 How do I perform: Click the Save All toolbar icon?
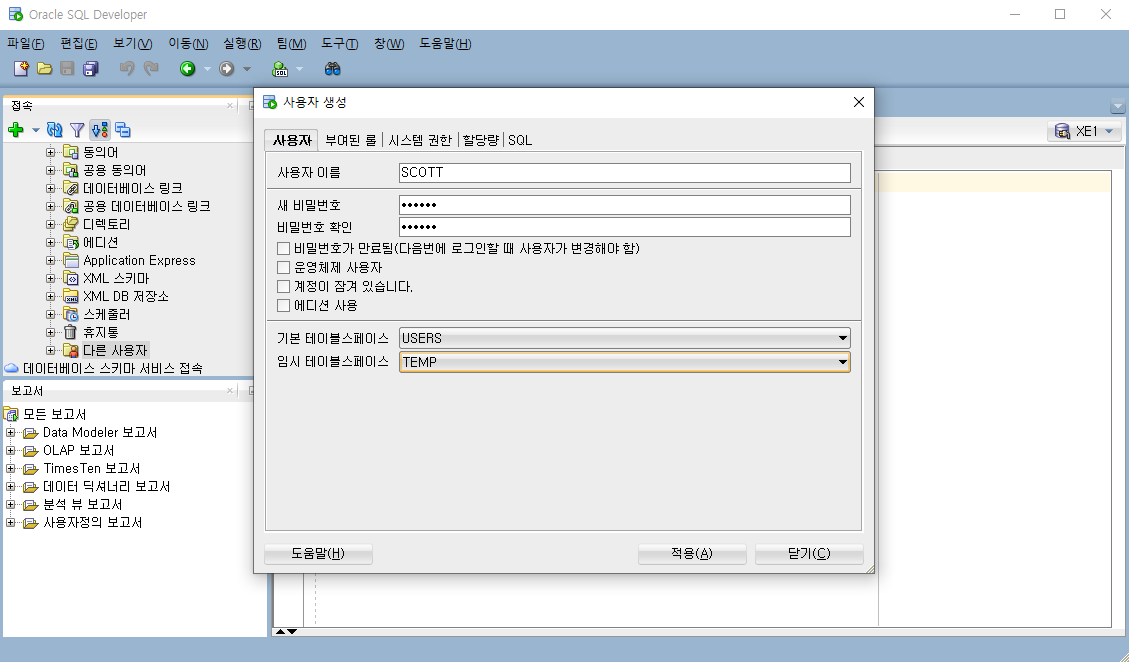pos(91,68)
